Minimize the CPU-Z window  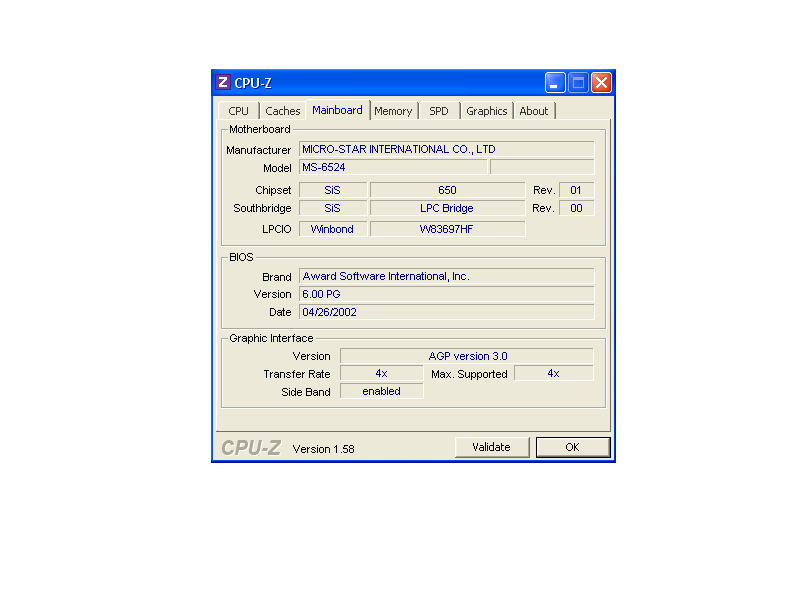point(555,83)
